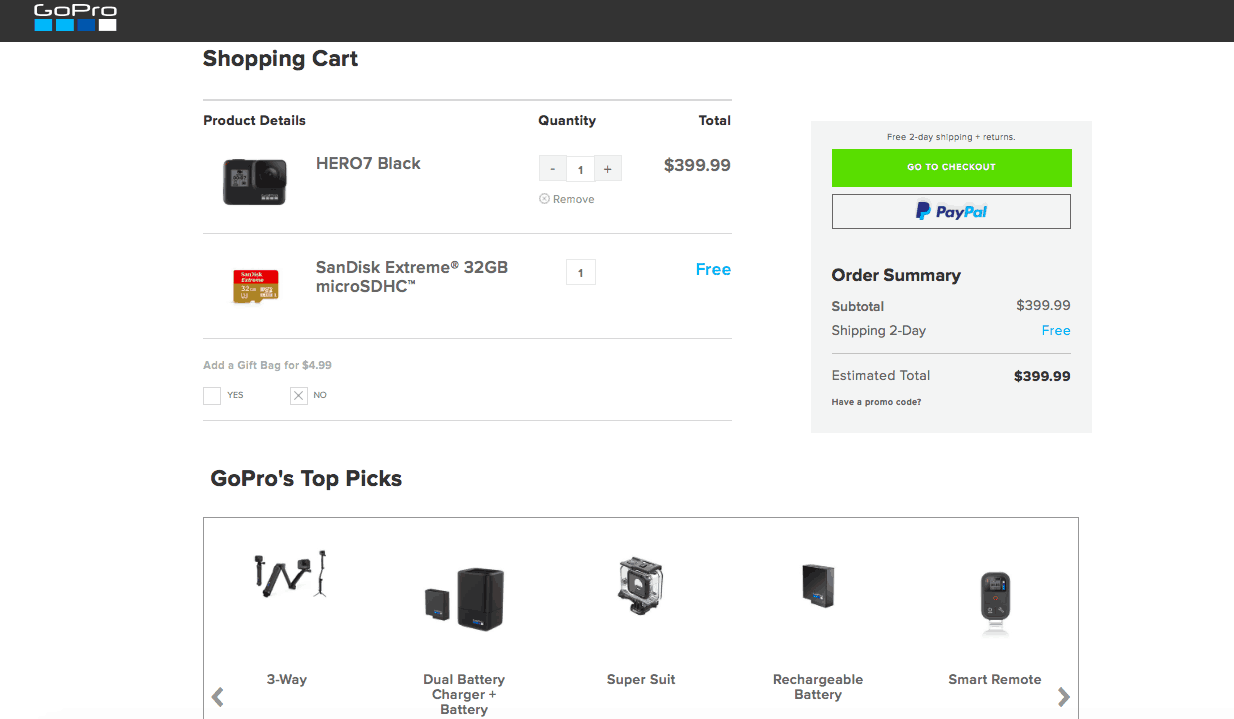This screenshot has width=1234, height=719.
Task: Click the Product Details column header
Action: [x=254, y=120]
